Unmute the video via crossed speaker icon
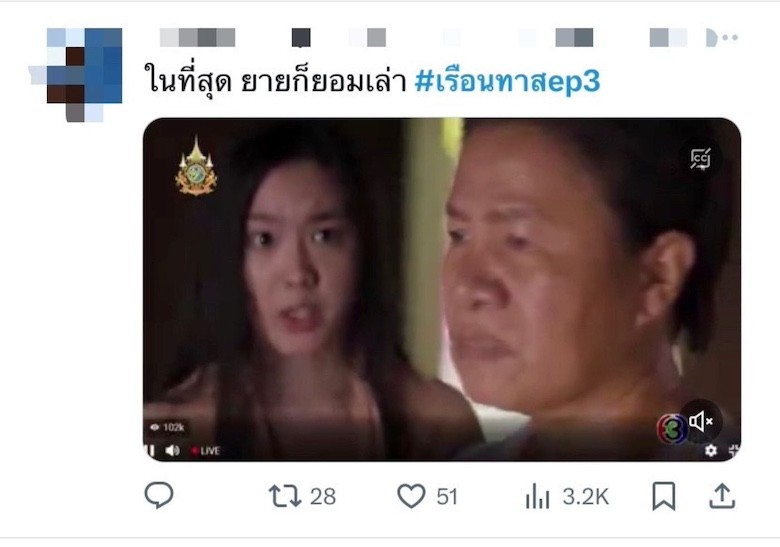 point(701,421)
